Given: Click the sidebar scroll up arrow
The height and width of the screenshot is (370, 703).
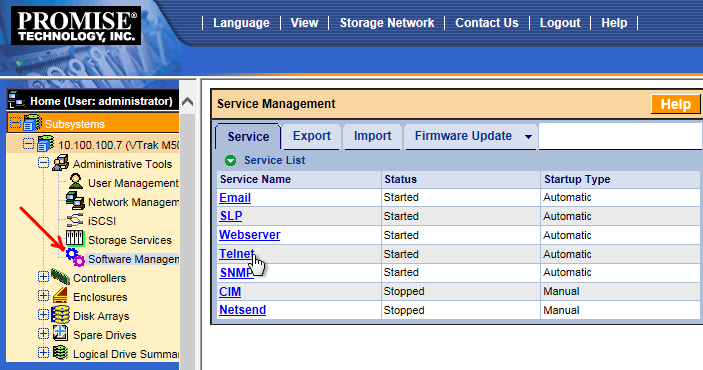Looking at the screenshot, I should (187, 102).
